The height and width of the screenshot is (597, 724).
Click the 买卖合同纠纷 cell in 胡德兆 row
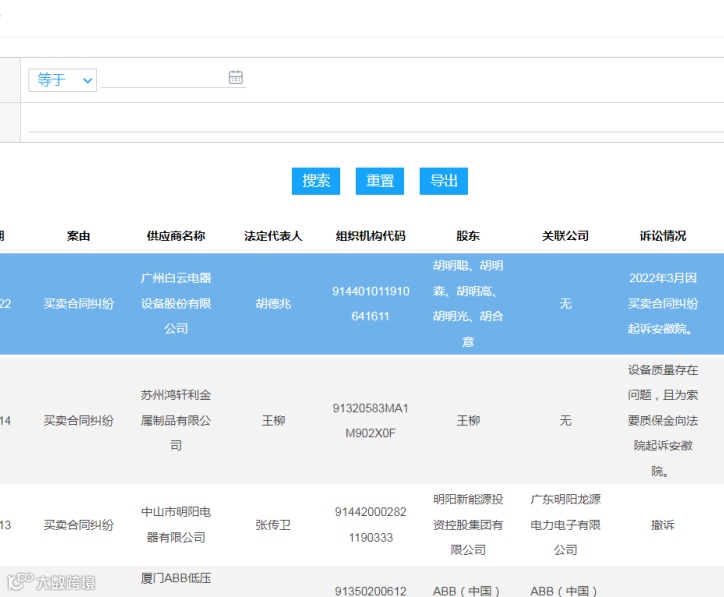pyautogui.click(x=78, y=303)
